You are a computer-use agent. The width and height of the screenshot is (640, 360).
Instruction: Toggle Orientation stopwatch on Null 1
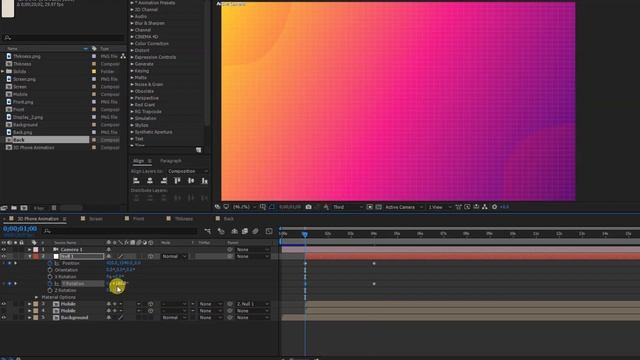[50, 270]
